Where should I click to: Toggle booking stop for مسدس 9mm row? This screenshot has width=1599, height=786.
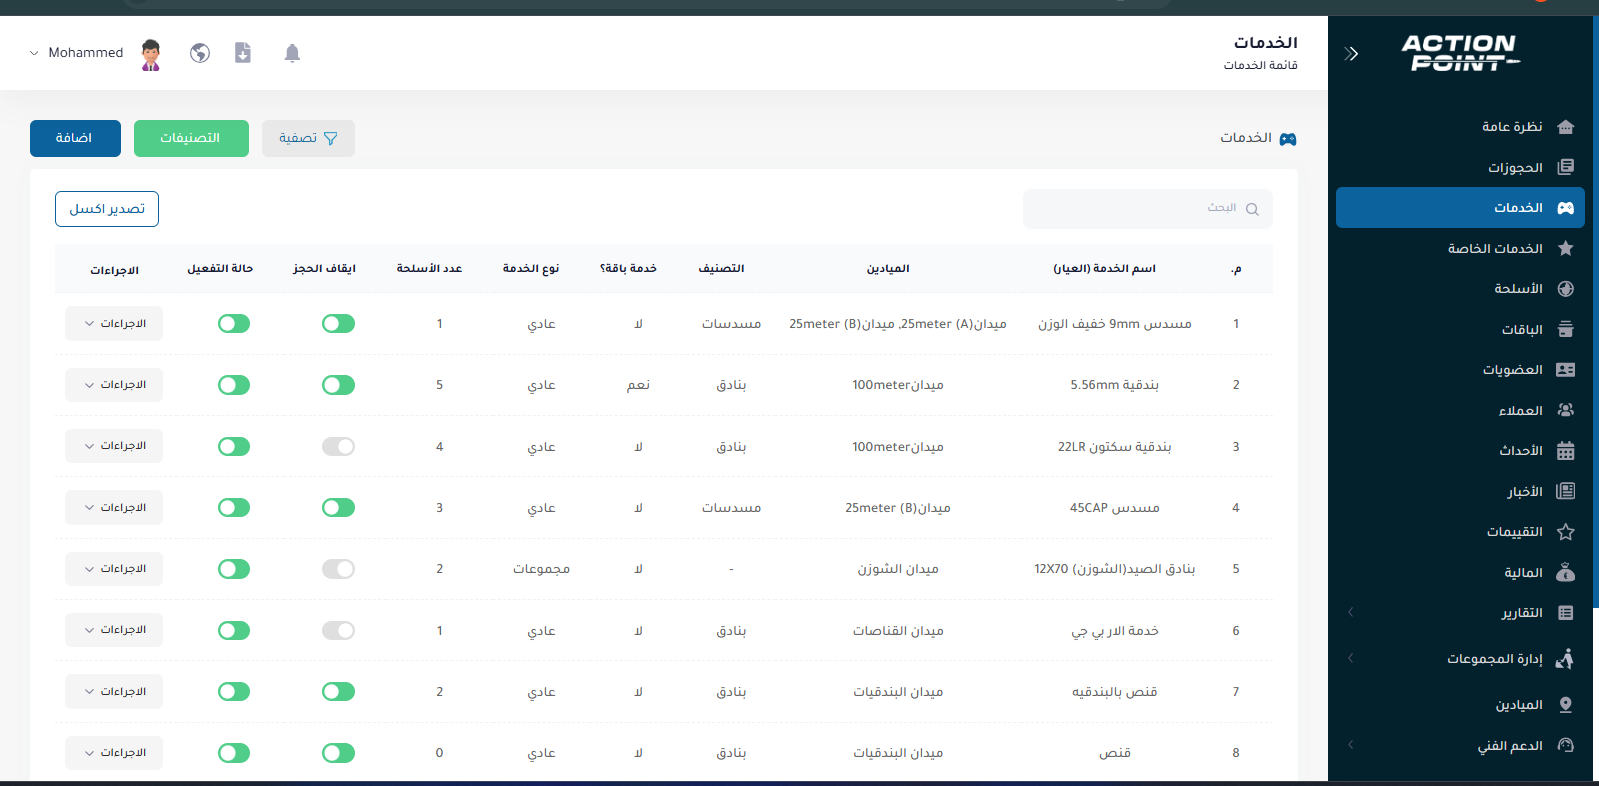click(x=338, y=324)
